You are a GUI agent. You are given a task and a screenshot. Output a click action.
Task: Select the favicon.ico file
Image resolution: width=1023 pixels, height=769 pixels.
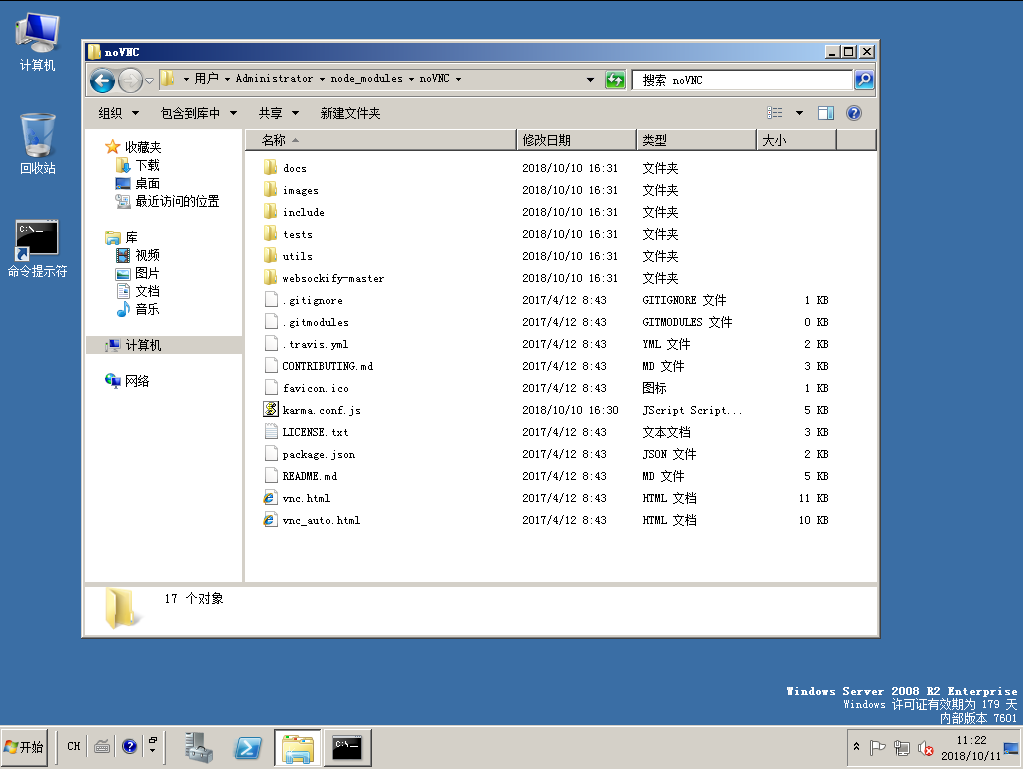(316, 388)
